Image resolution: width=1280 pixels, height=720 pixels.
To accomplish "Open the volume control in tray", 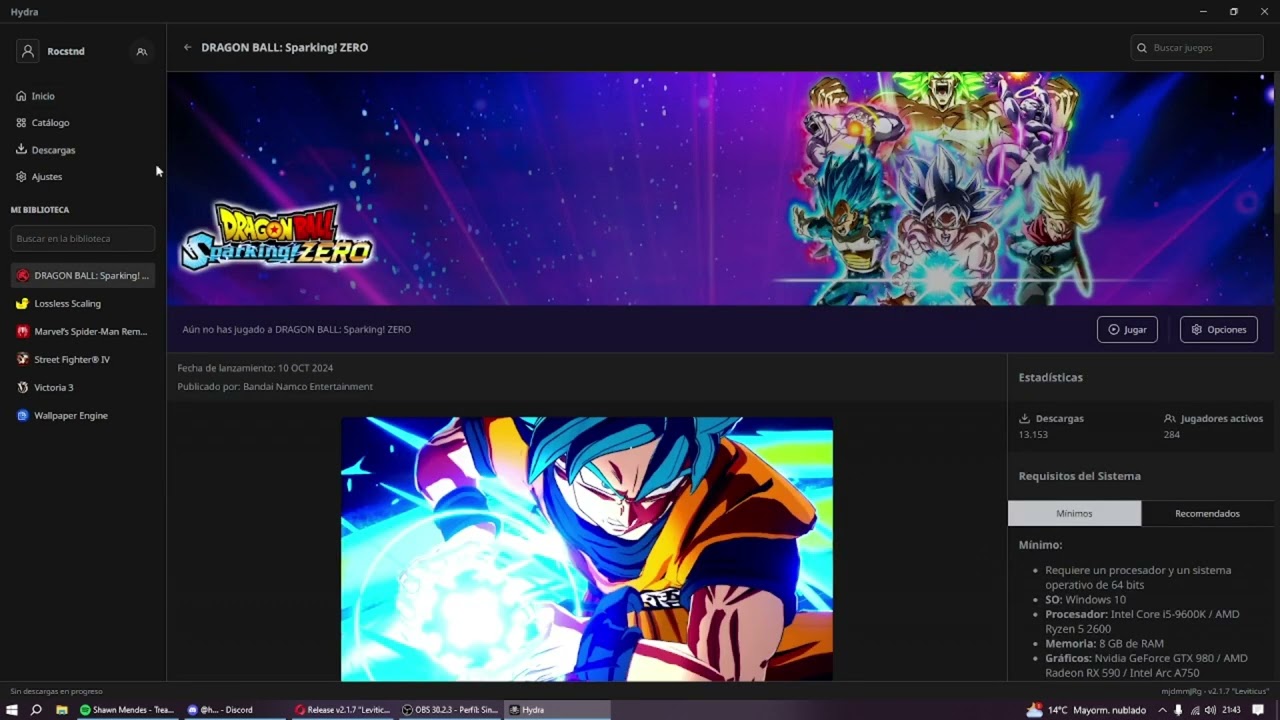I will coord(1211,710).
